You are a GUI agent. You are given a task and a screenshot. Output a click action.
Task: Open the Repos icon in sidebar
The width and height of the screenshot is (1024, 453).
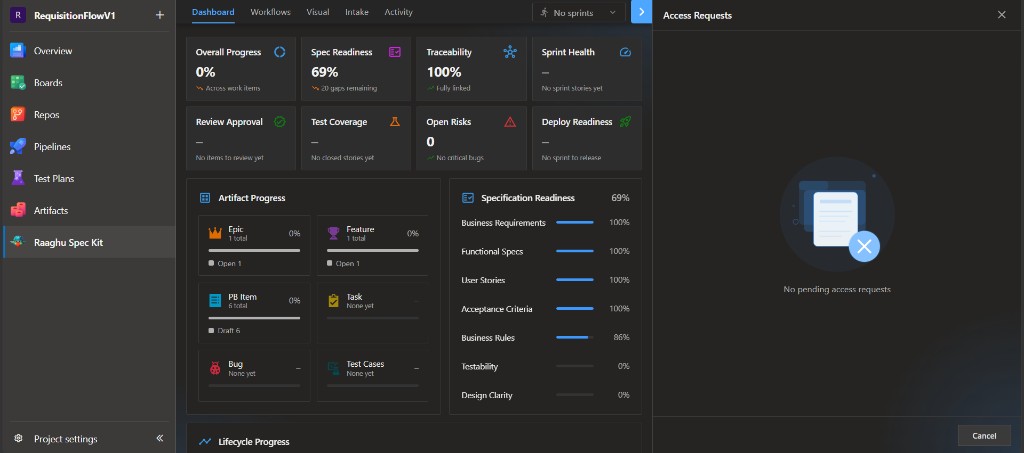18,115
